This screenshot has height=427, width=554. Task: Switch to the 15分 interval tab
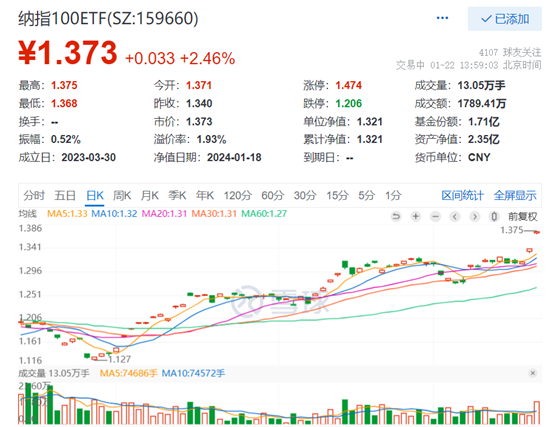337,195
